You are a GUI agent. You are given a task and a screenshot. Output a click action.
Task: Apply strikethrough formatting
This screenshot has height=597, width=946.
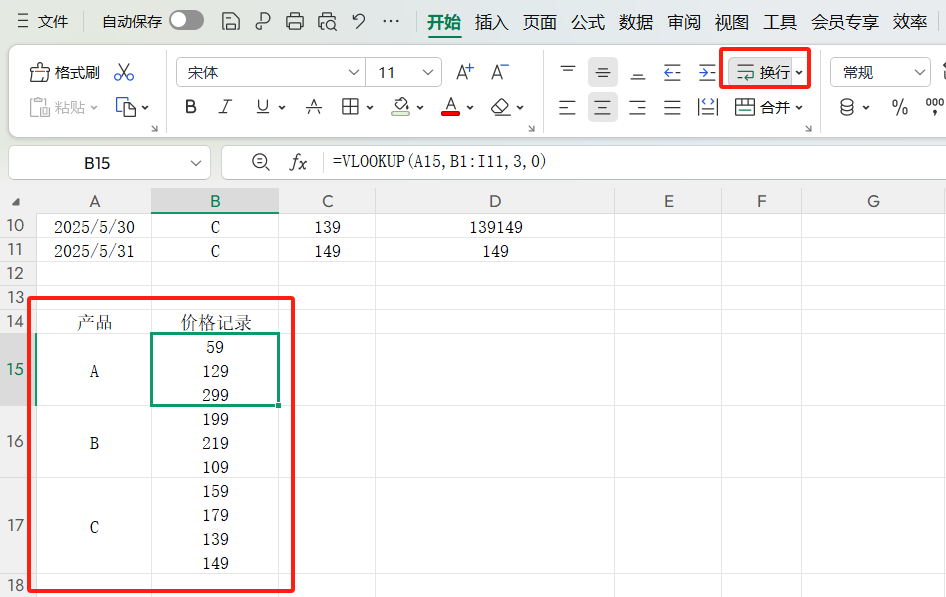click(314, 107)
